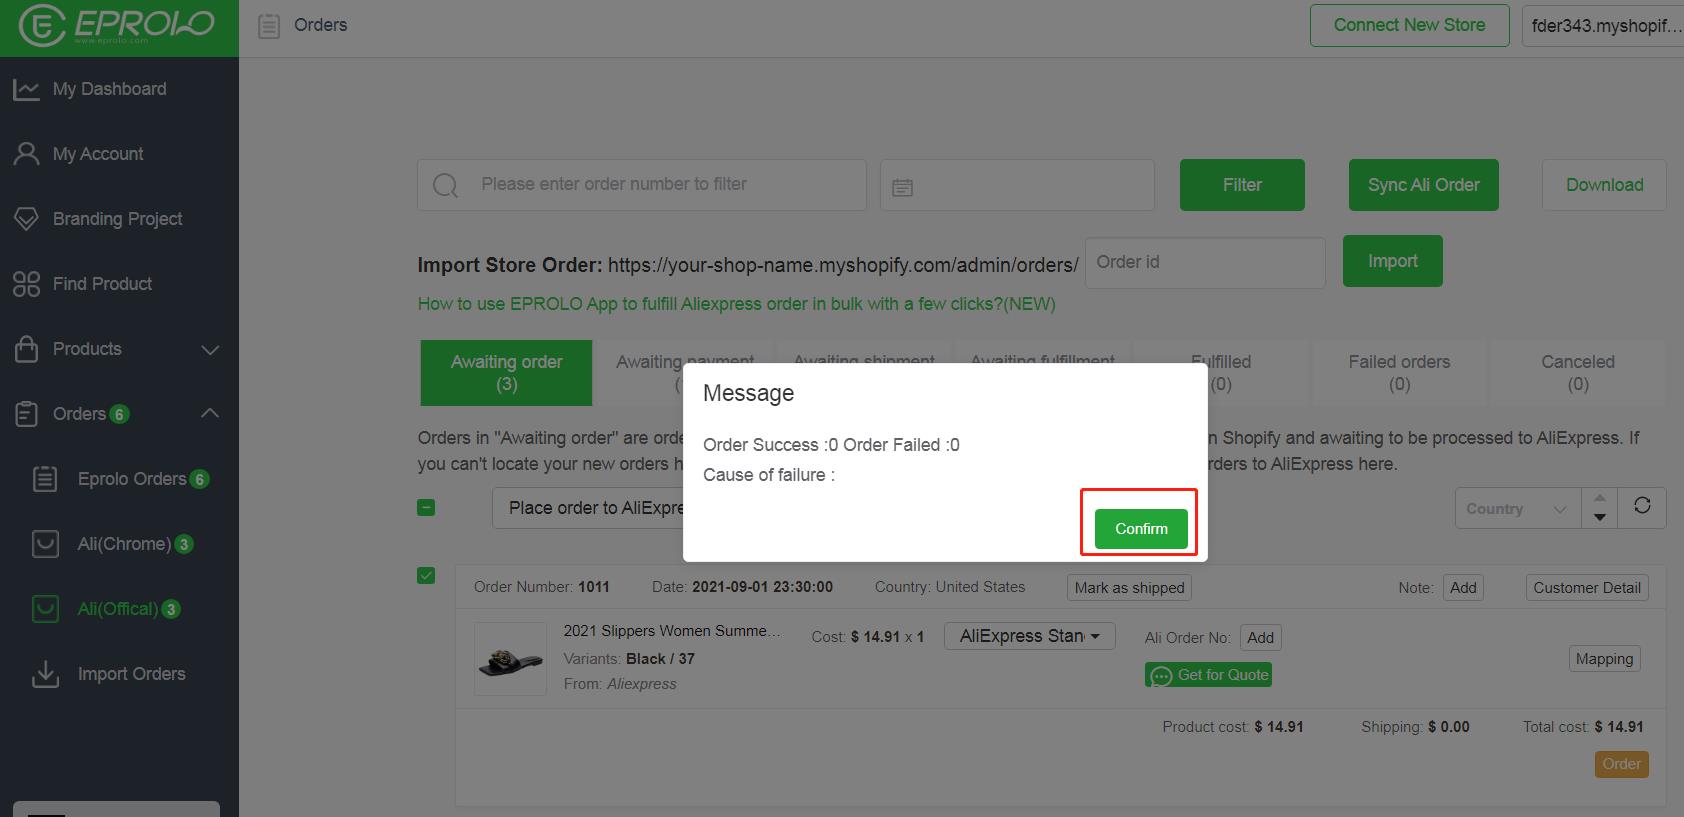Viewport: 1684px width, 817px height.
Task: Click Sync Ali Order button
Action: [x=1424, y=185]
